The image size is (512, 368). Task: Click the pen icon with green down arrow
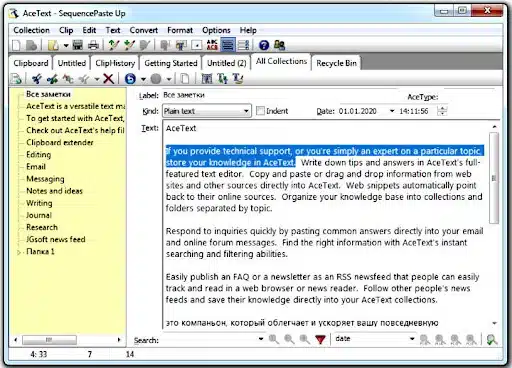click(x=129, y=45)
